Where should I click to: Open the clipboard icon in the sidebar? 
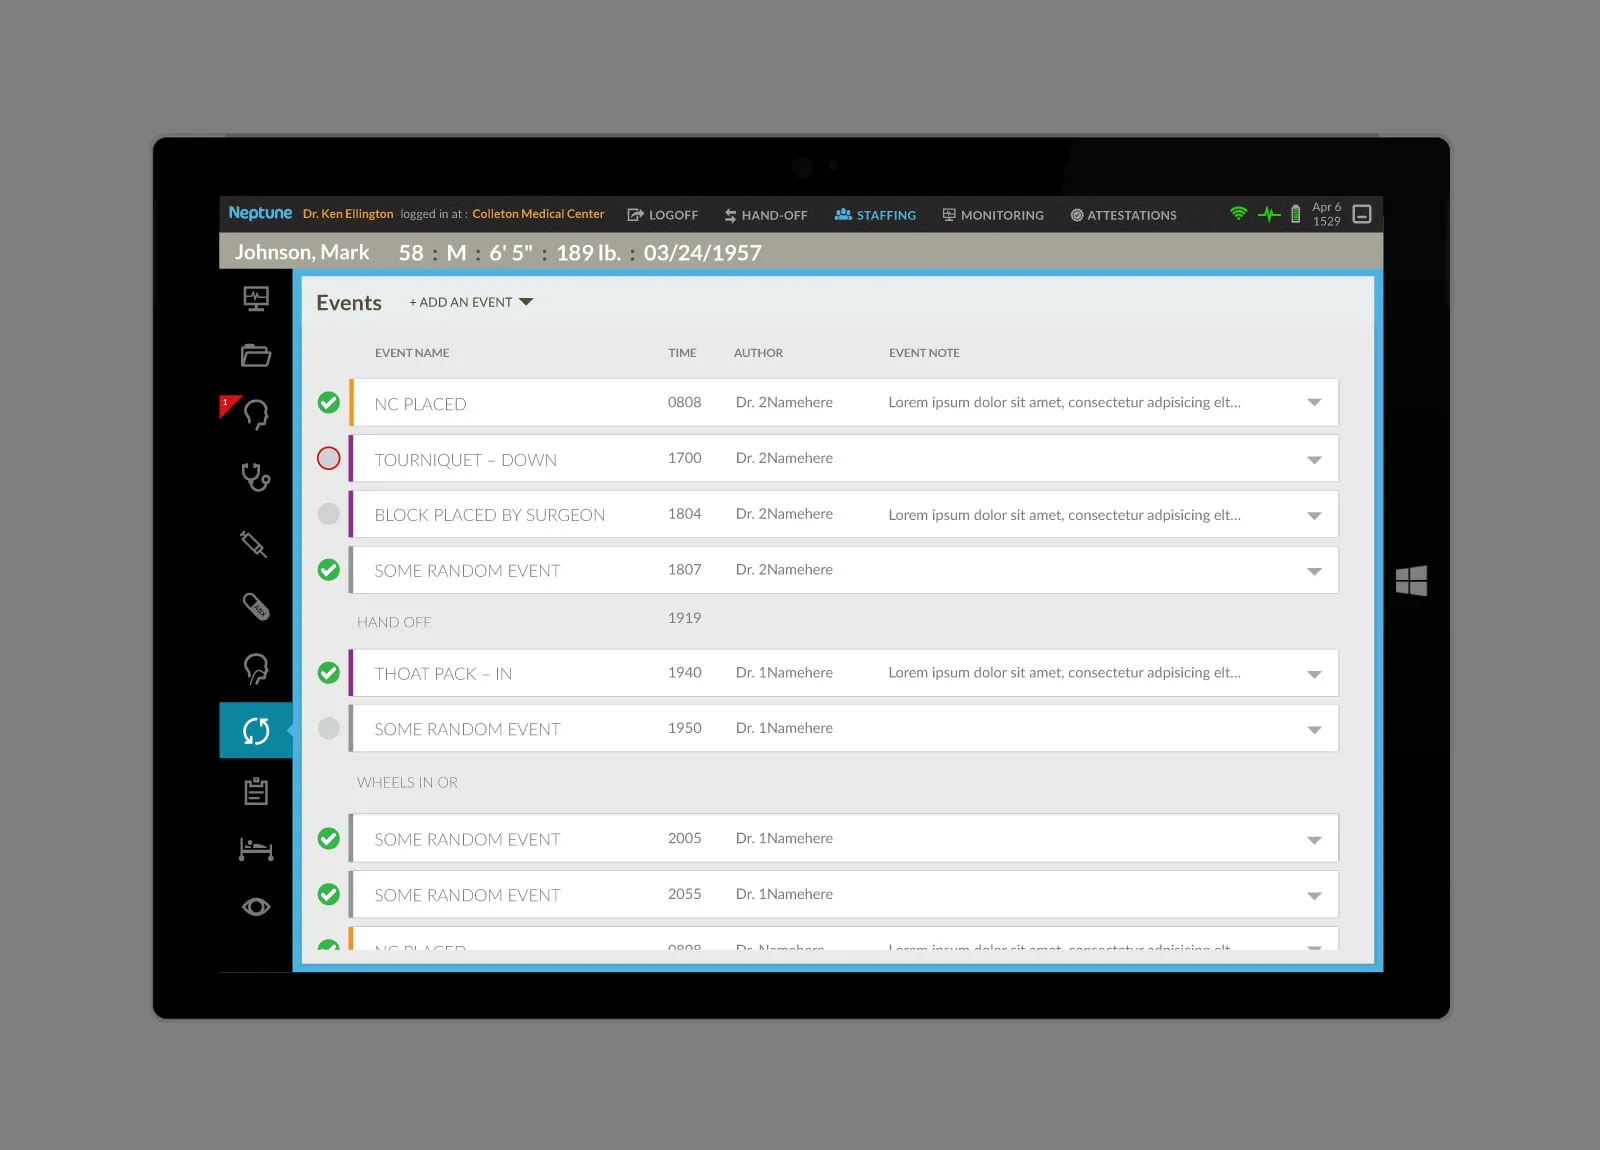pos(256,791)
